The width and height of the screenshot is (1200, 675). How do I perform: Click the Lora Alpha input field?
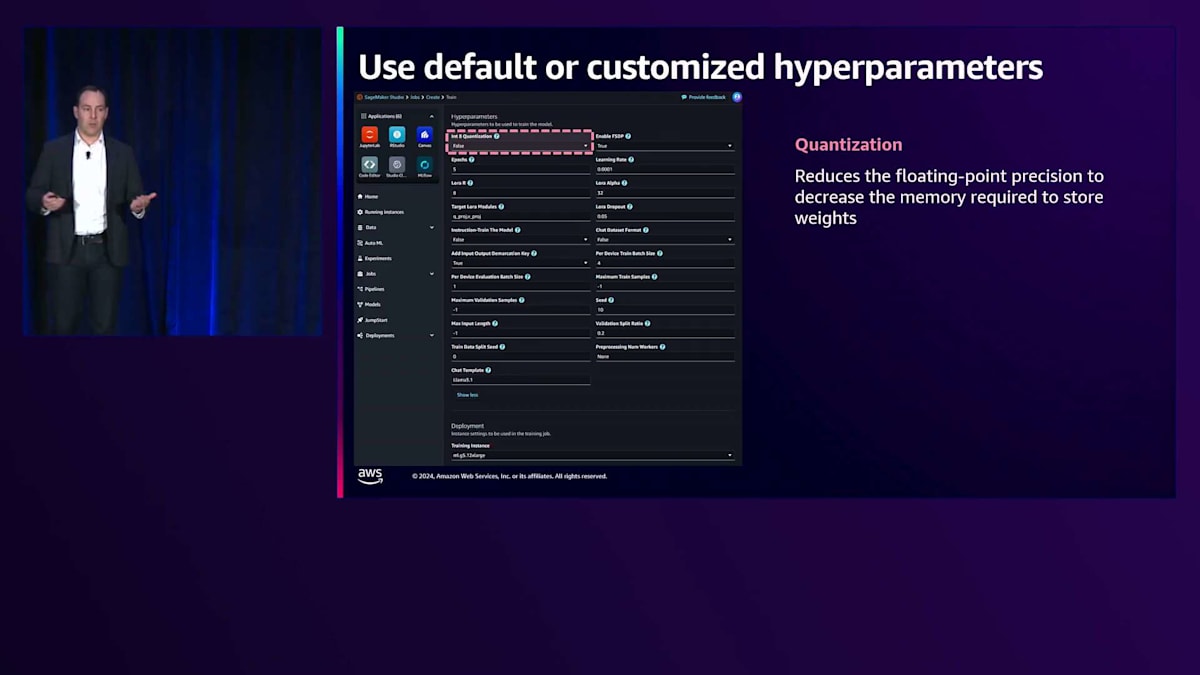(x=665, y=193)
